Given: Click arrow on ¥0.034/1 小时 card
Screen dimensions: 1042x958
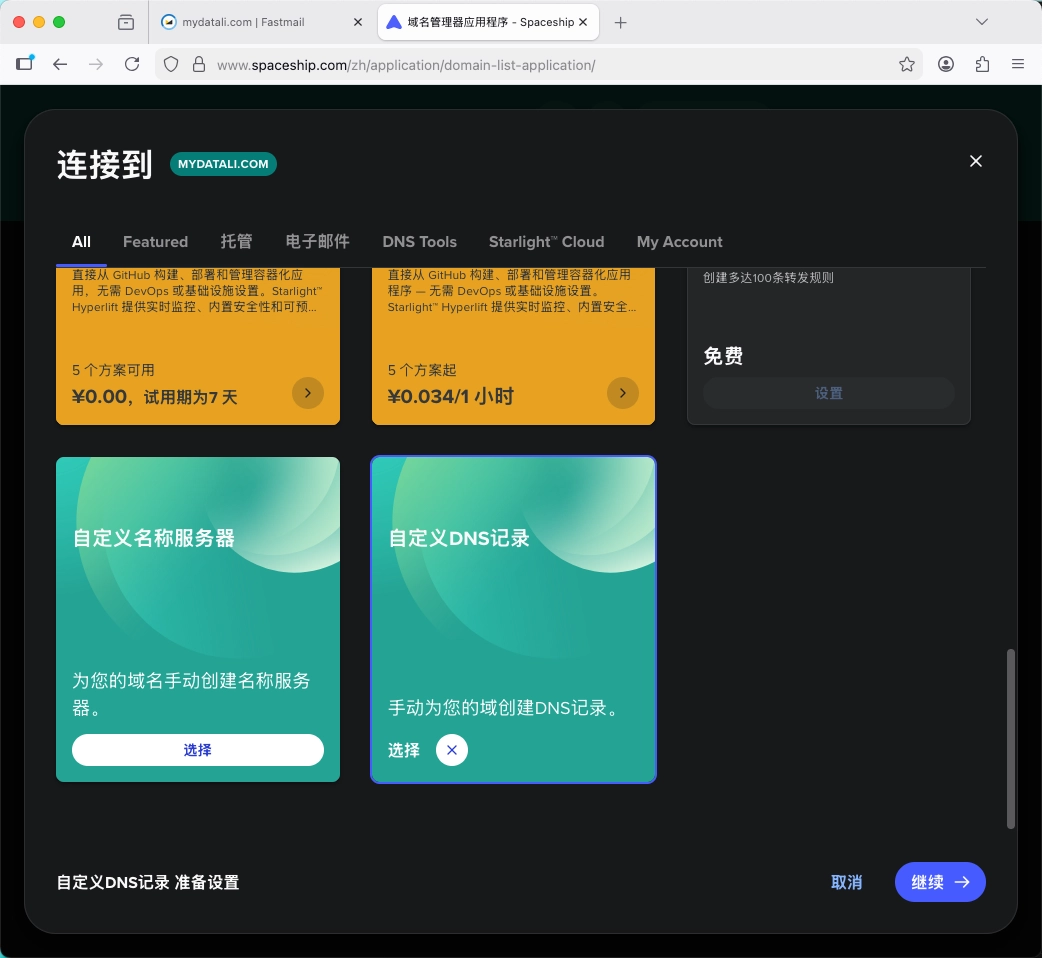Looking at the screenshot, I should [623, 394].
